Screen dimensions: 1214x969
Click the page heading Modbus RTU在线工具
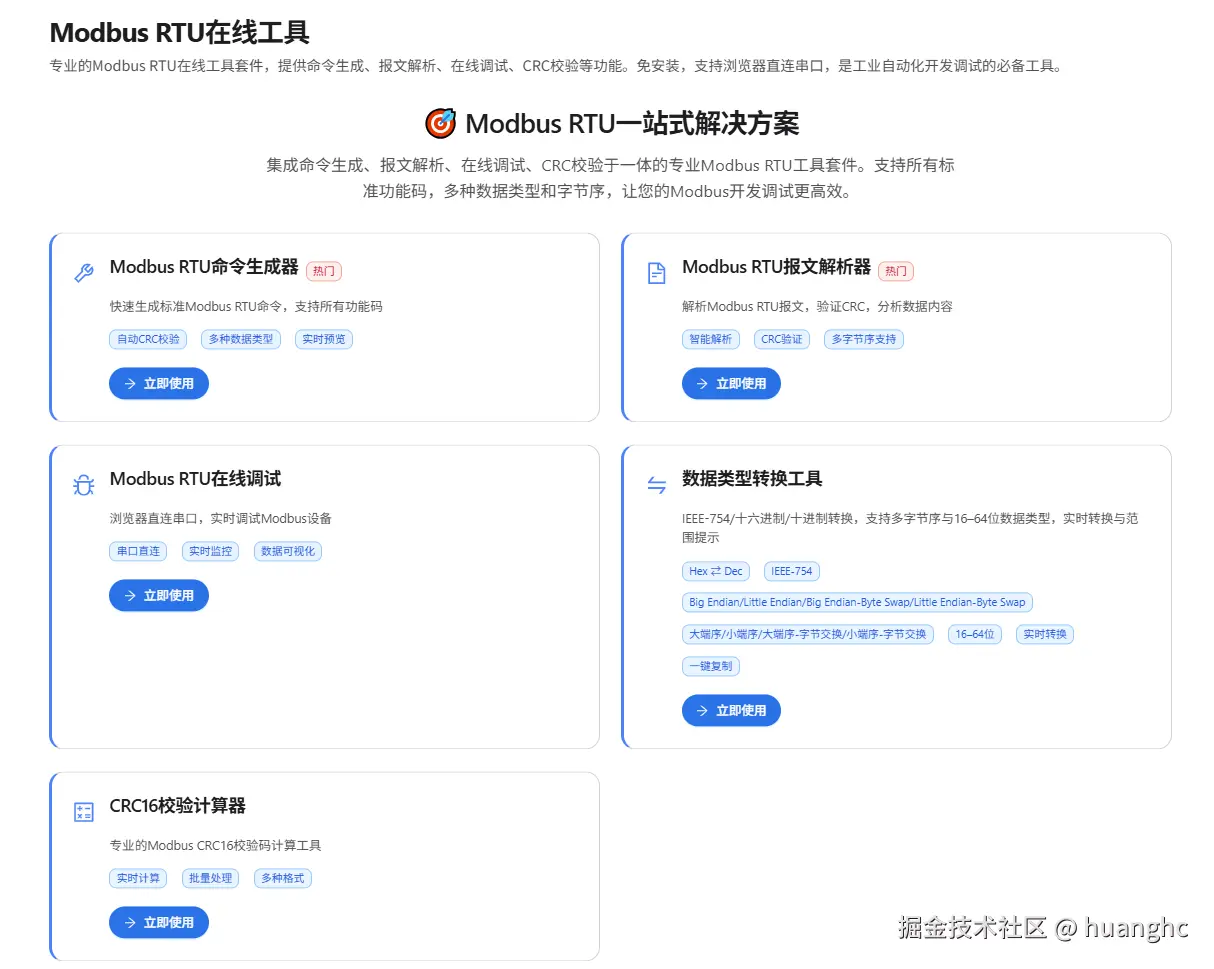pos(180,32)
